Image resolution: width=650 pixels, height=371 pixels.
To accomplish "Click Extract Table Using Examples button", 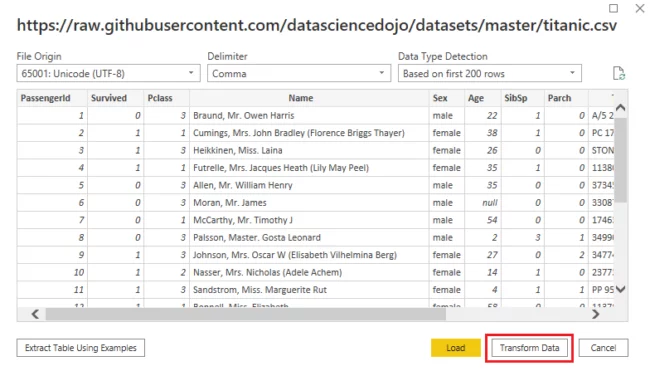I will (x=81, y=348).
